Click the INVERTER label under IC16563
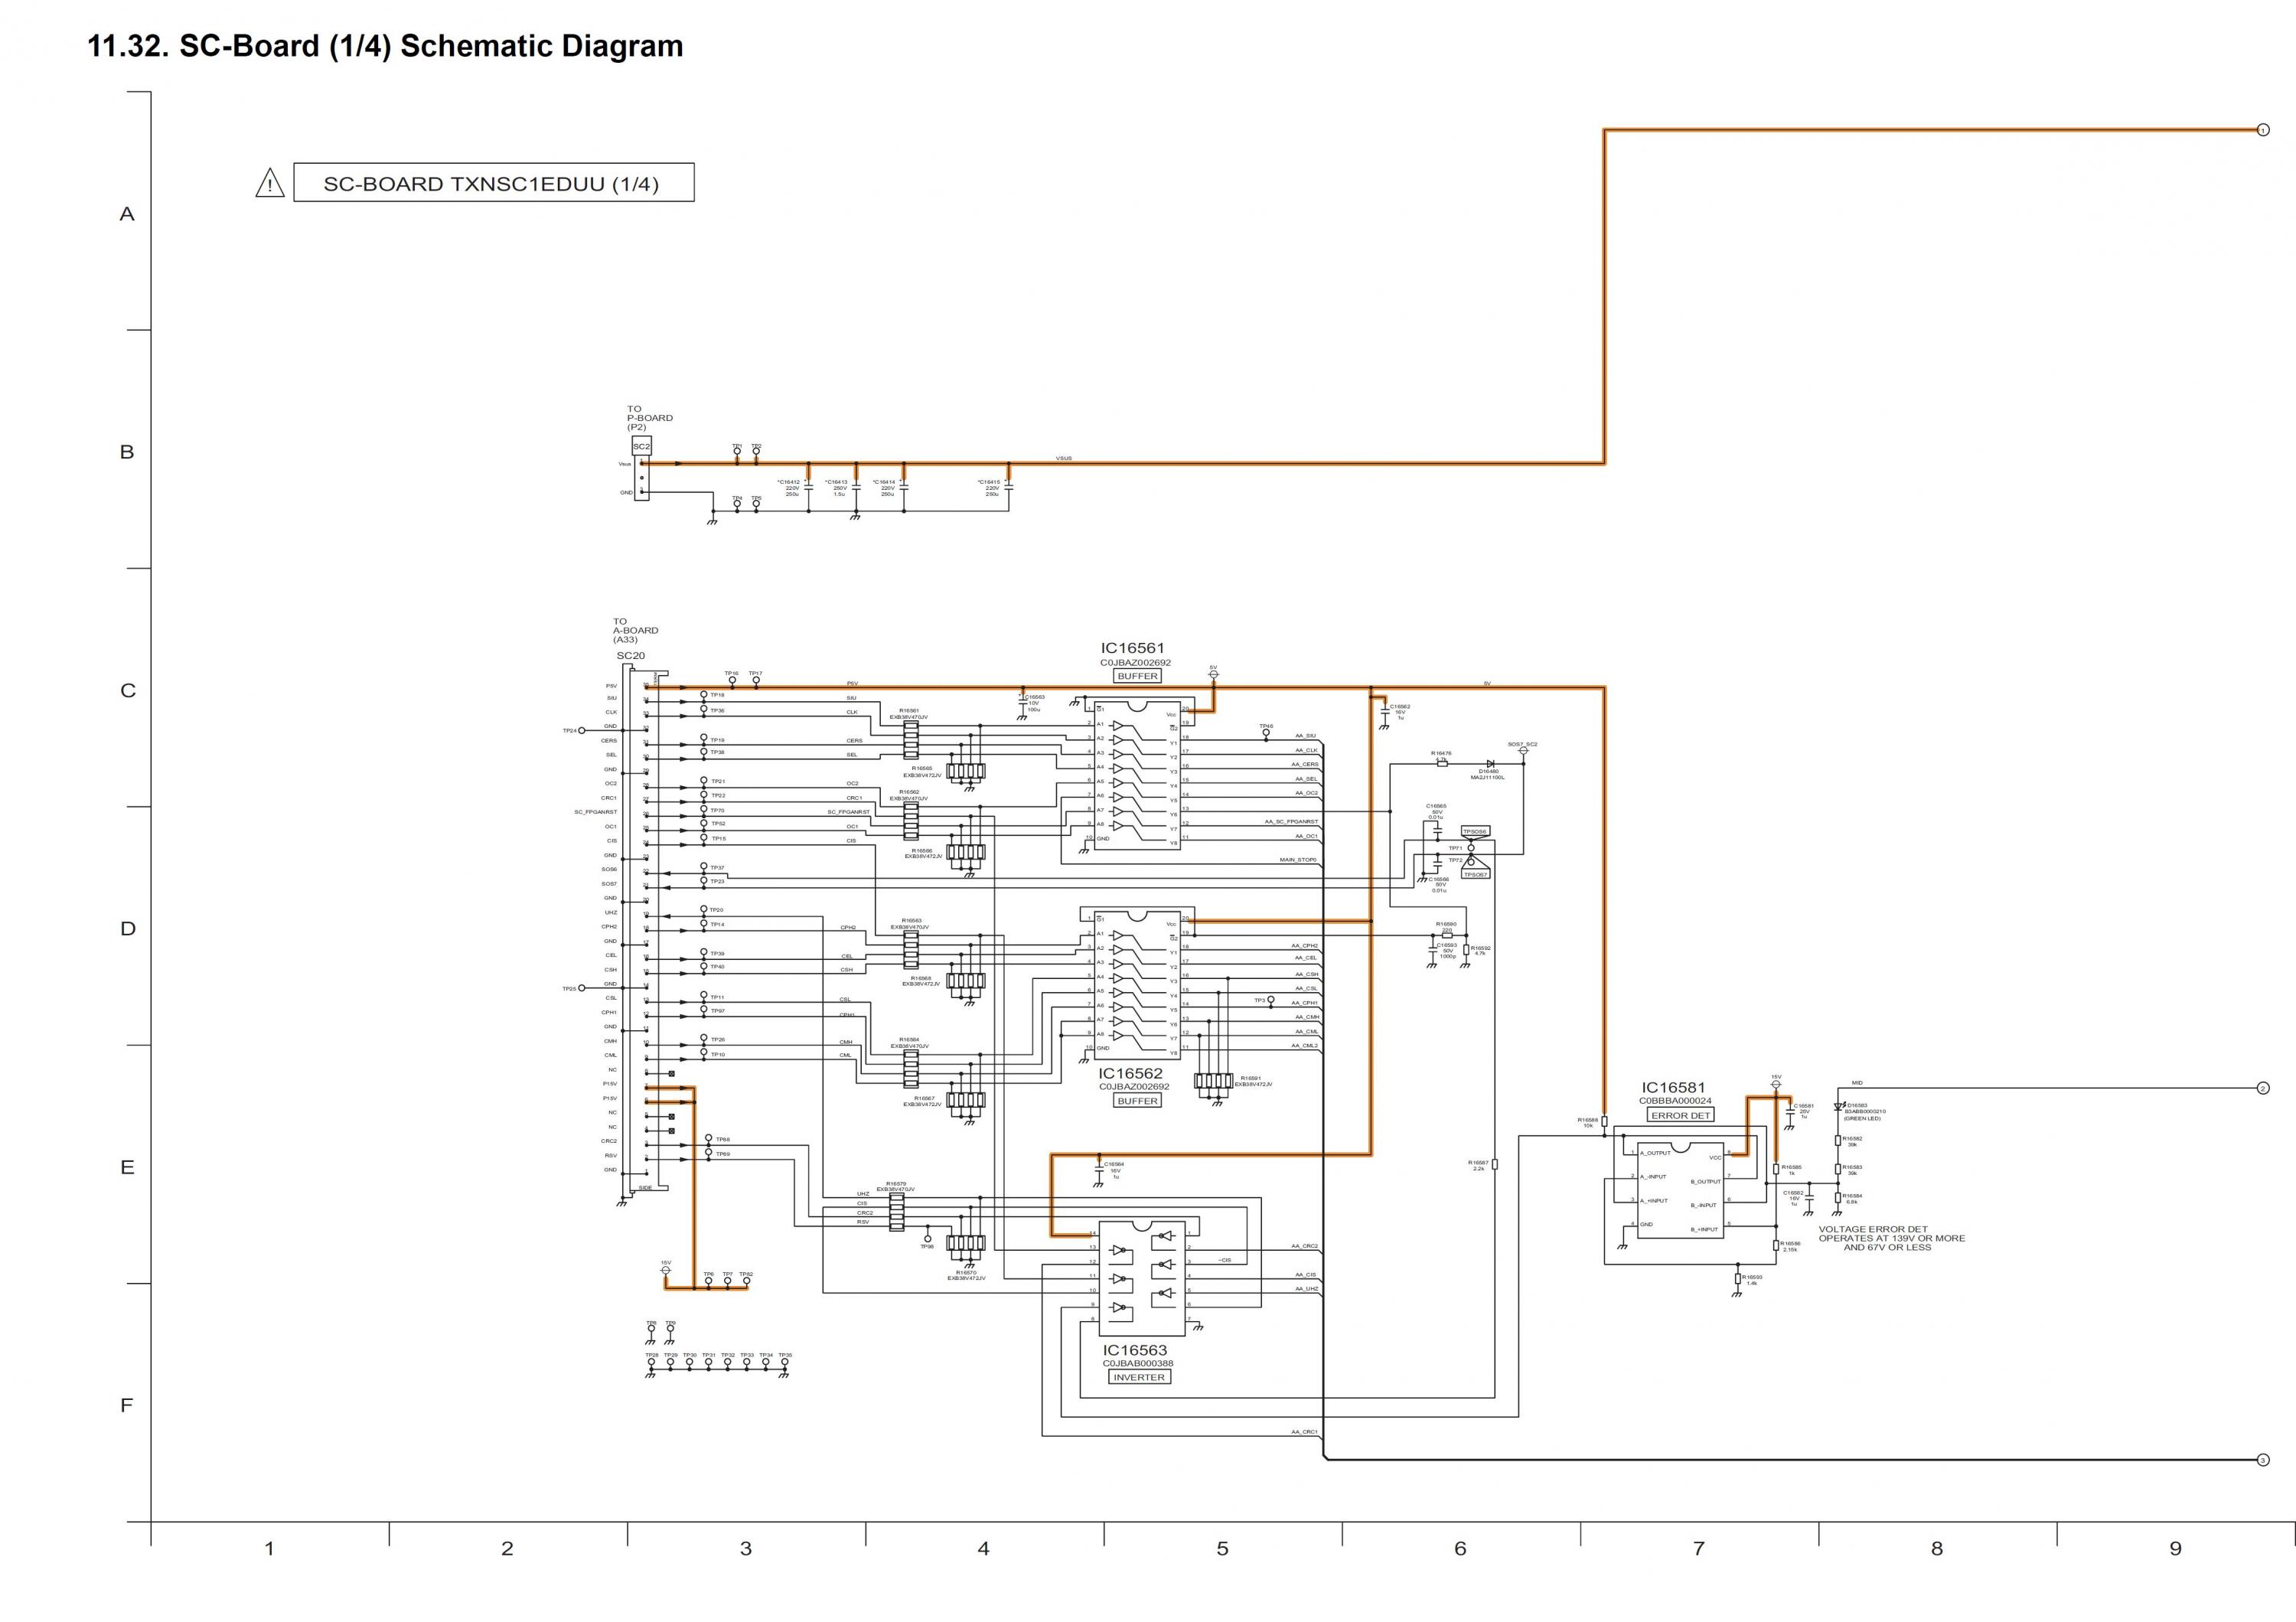The width and height of the screenshot is (2296, 1622). click(1139, 1377)
